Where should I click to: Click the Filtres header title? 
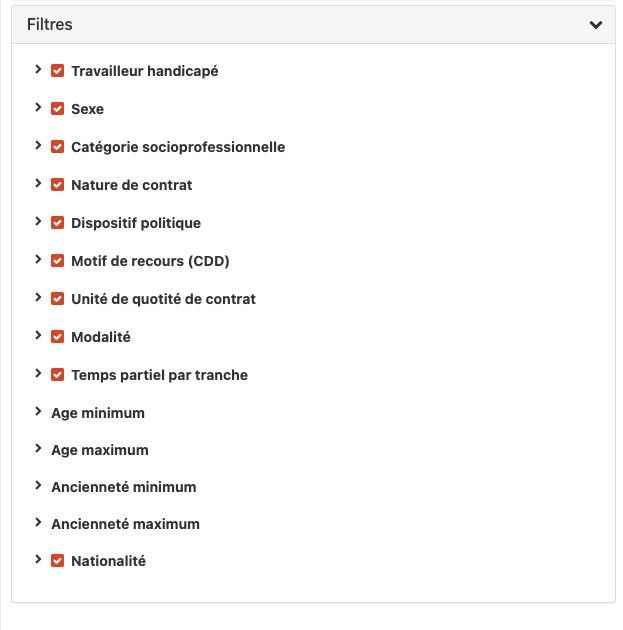50,25
